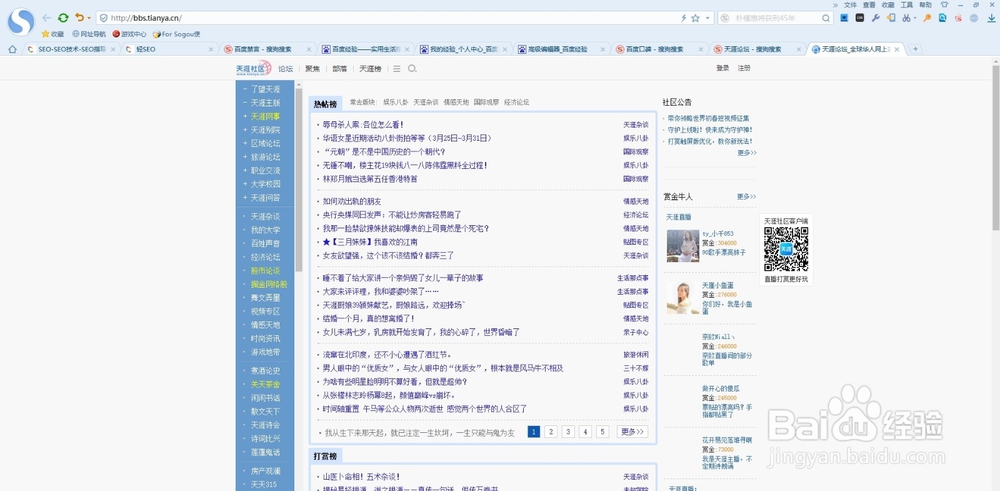
Task: Click the 天涯社区 logo
Action: click(x=254, y=68)
